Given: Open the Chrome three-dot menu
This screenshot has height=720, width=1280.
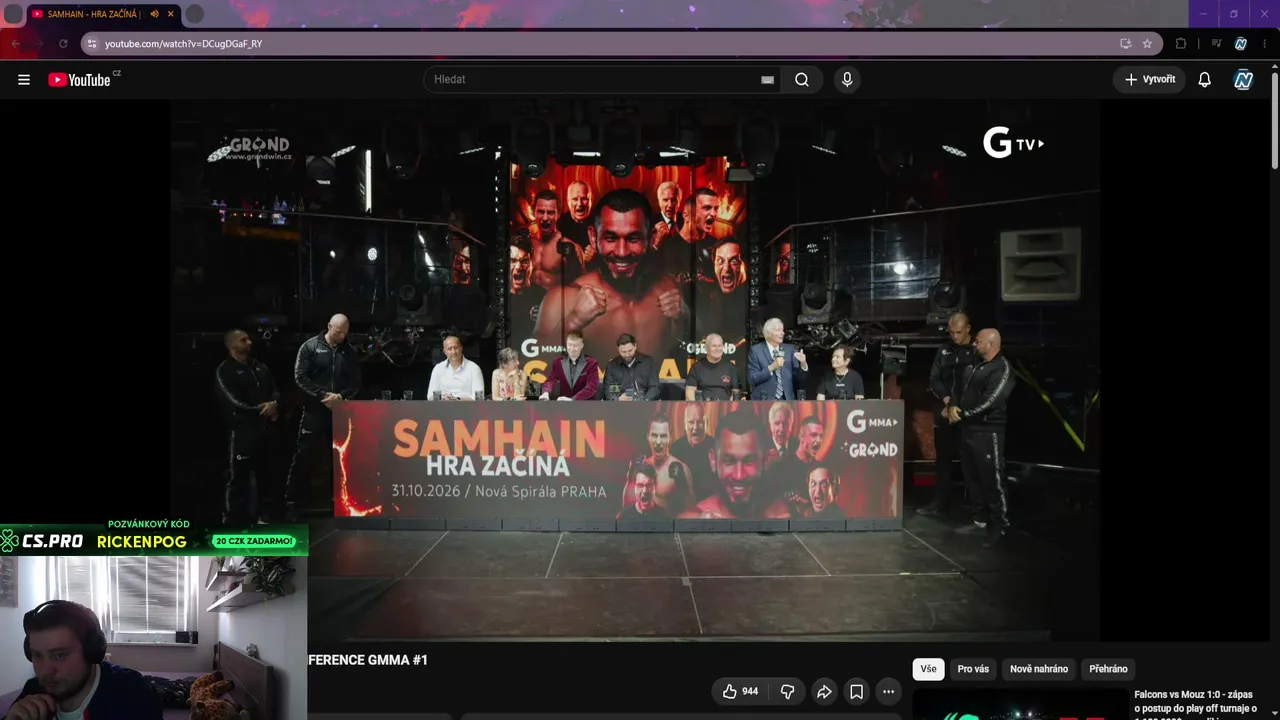Looking at the screenshot, I should click(1266, 44).
